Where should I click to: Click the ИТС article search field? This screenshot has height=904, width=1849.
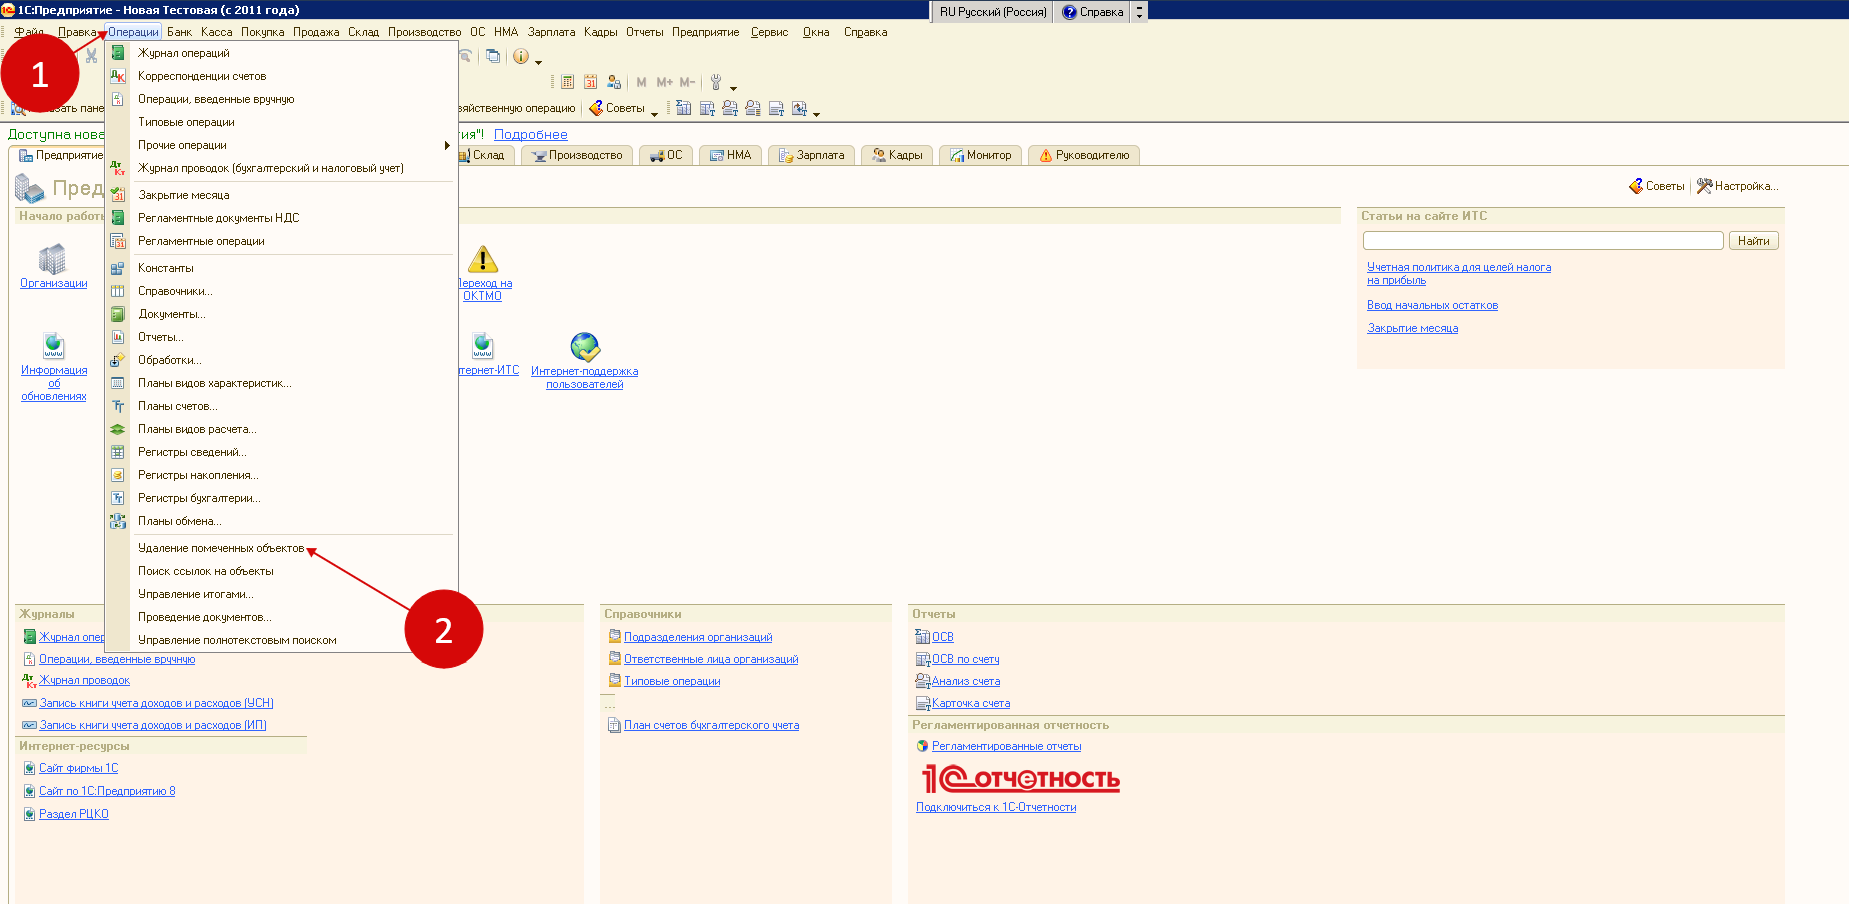(x=1543, y=240)
